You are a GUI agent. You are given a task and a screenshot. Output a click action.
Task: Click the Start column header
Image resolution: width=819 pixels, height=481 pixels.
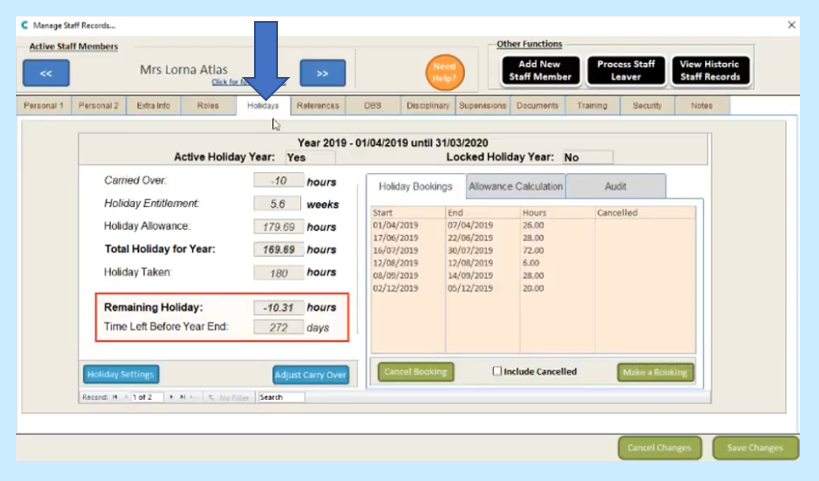pyautogui.click(x=408, y=213)
